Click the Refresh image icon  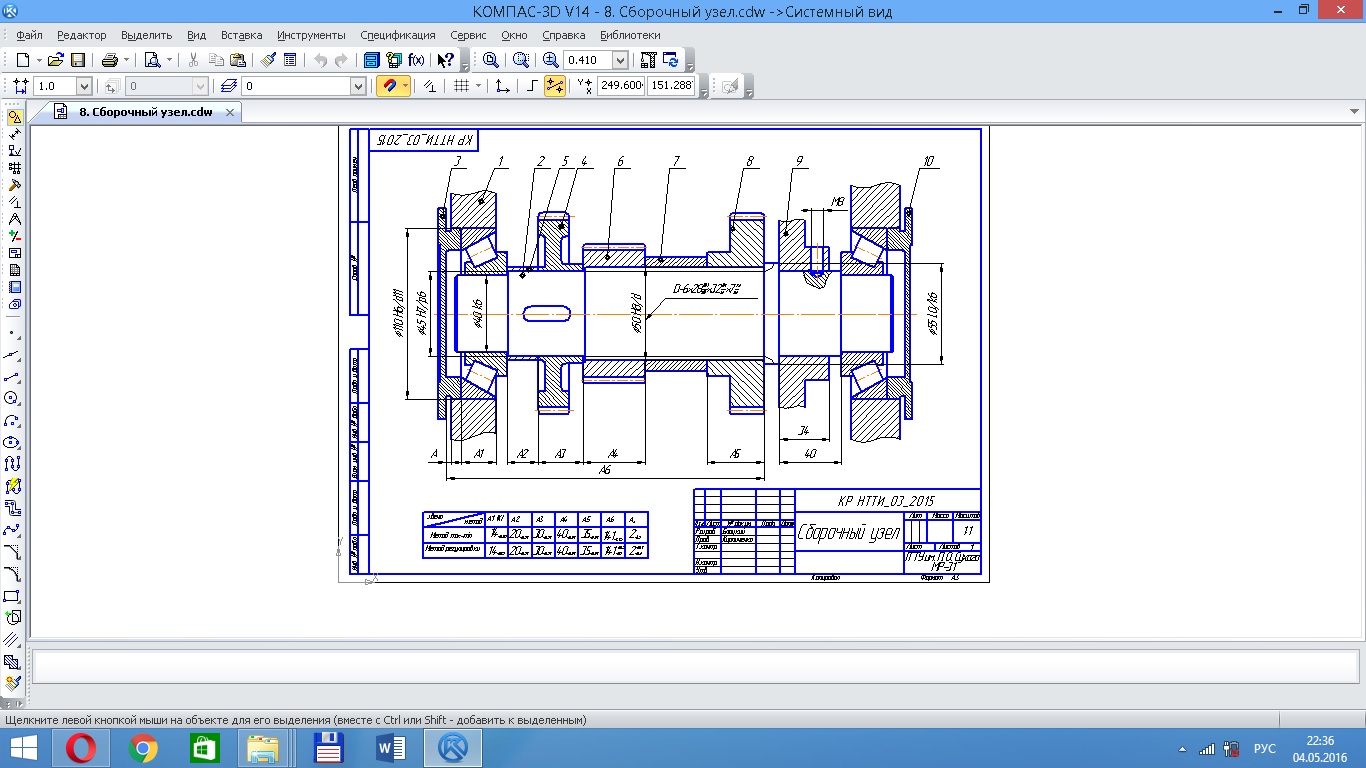[x=670, y=60]
